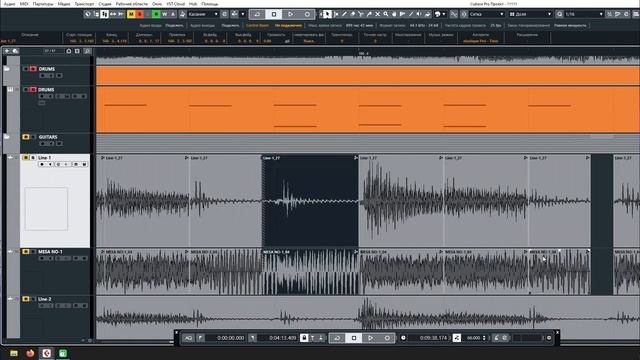The width and height of the screenshot is (640, 360).
Task: Click the Add Track plus icon
Action: pos(7,51)
